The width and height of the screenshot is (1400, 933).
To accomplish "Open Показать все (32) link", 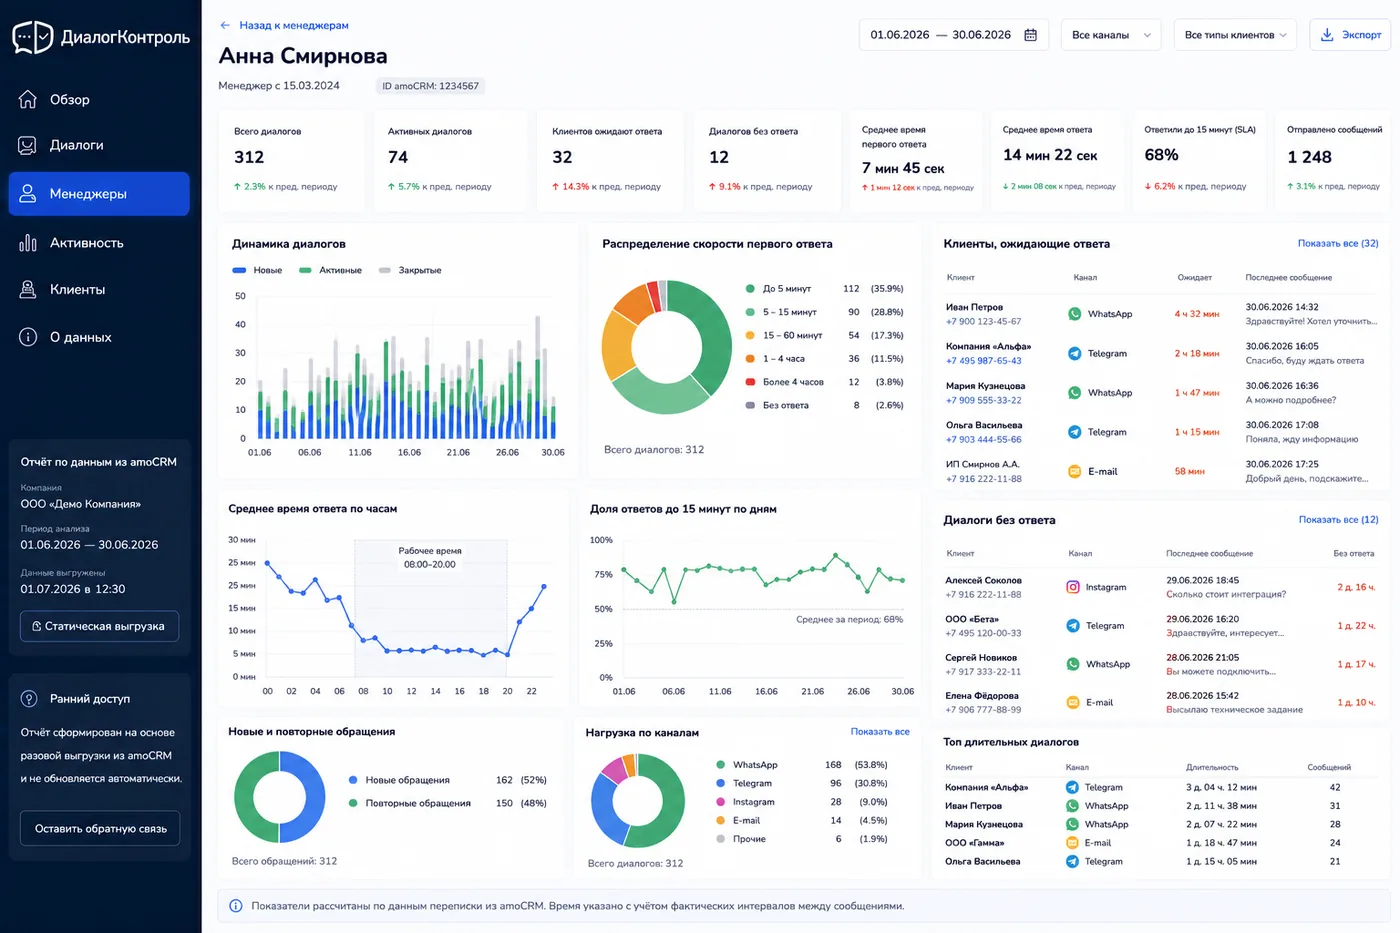I will 1338,243.
